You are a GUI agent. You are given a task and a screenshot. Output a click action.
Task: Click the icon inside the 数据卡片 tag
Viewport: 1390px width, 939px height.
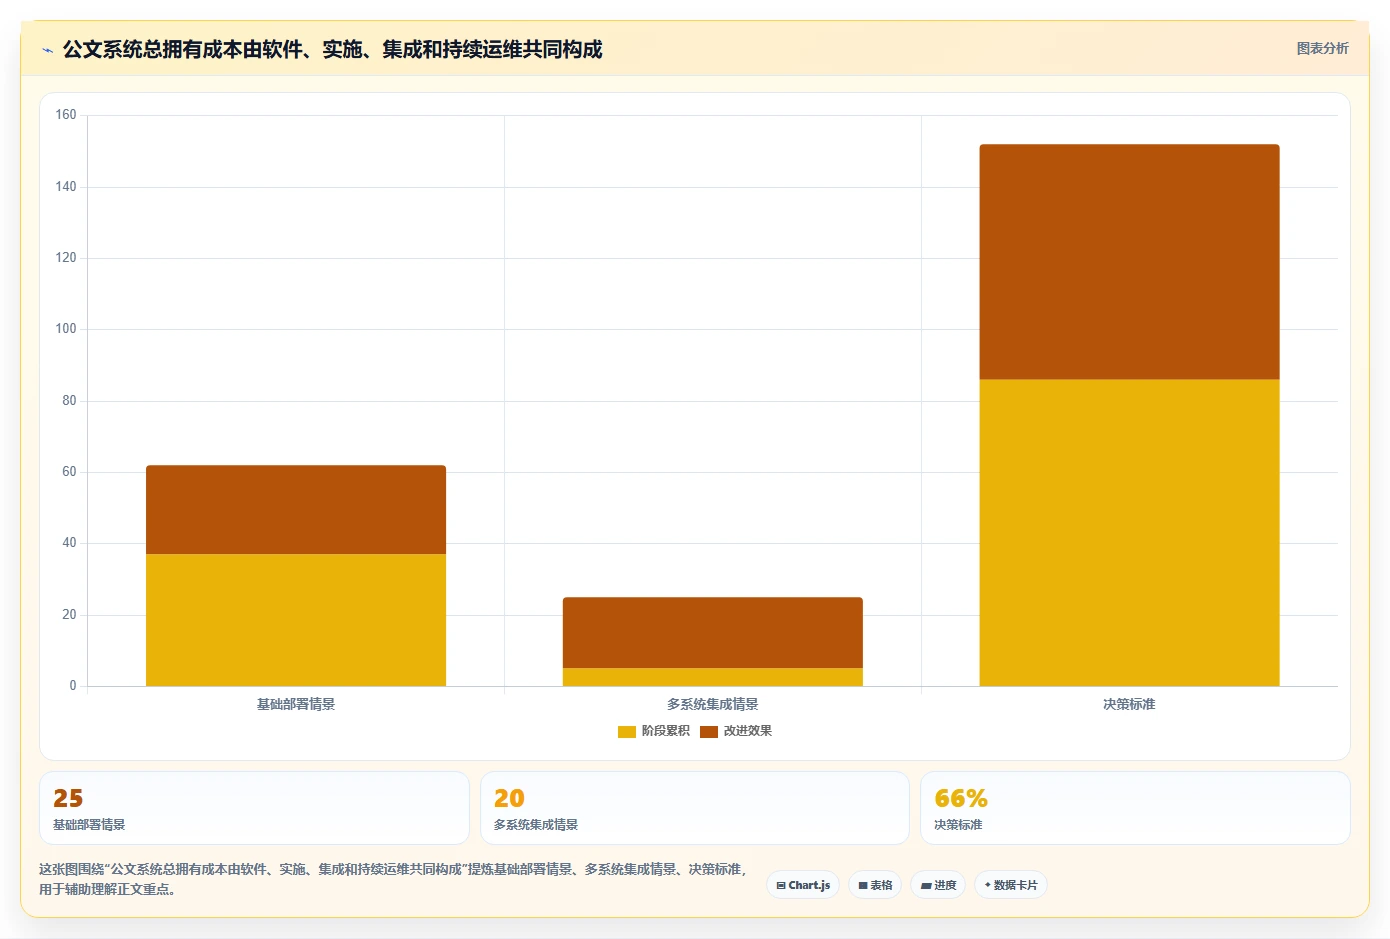(x=988, y=885)
